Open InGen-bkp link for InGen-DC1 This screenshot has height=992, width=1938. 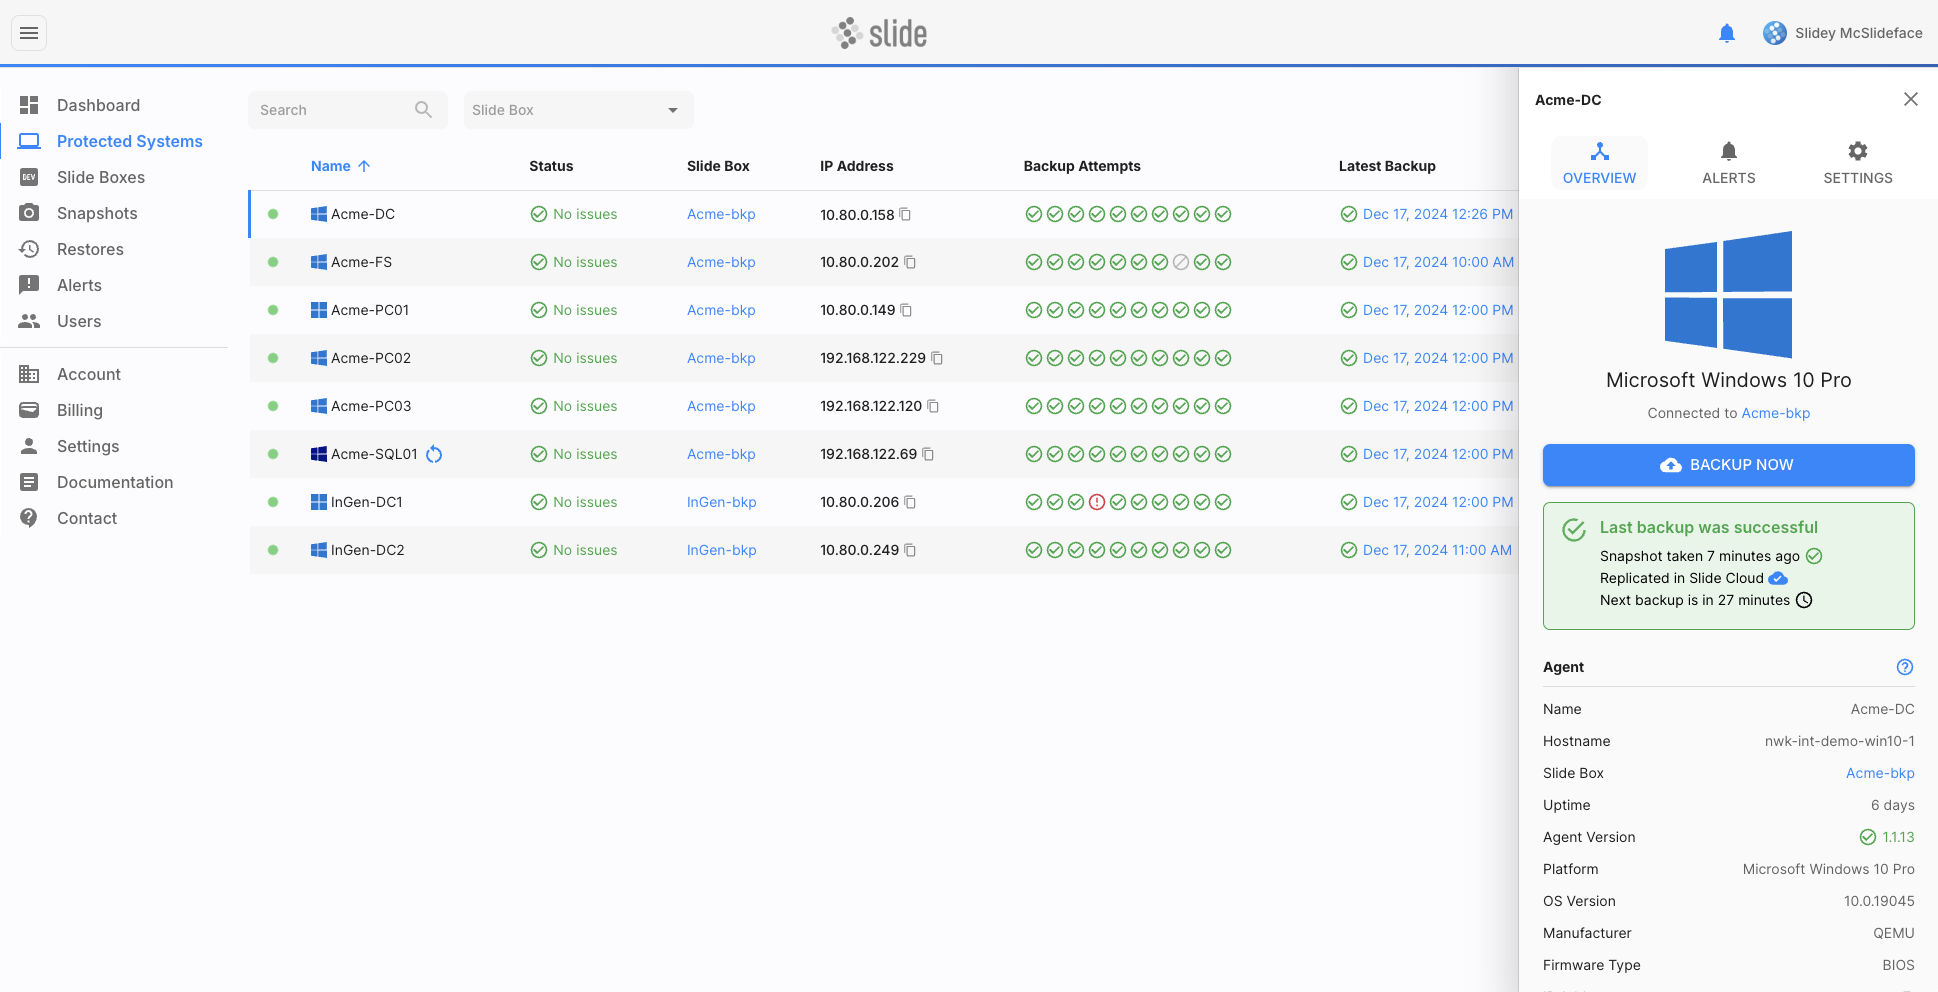click(721, 502)
